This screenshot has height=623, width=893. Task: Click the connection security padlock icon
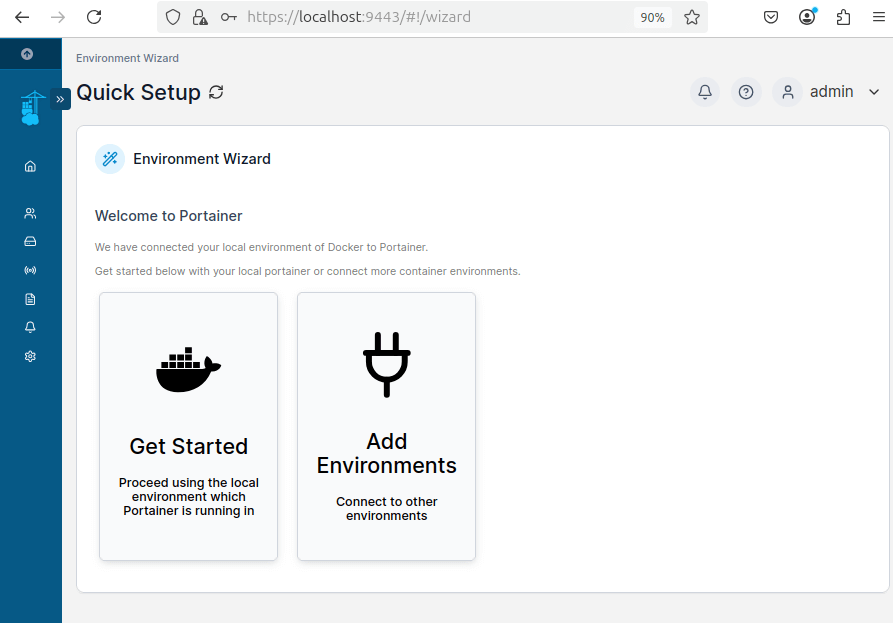[200, 17]
